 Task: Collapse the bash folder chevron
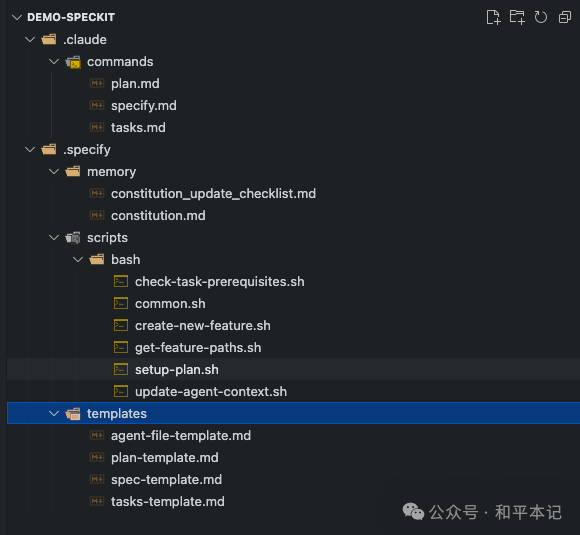pos(78,259)
